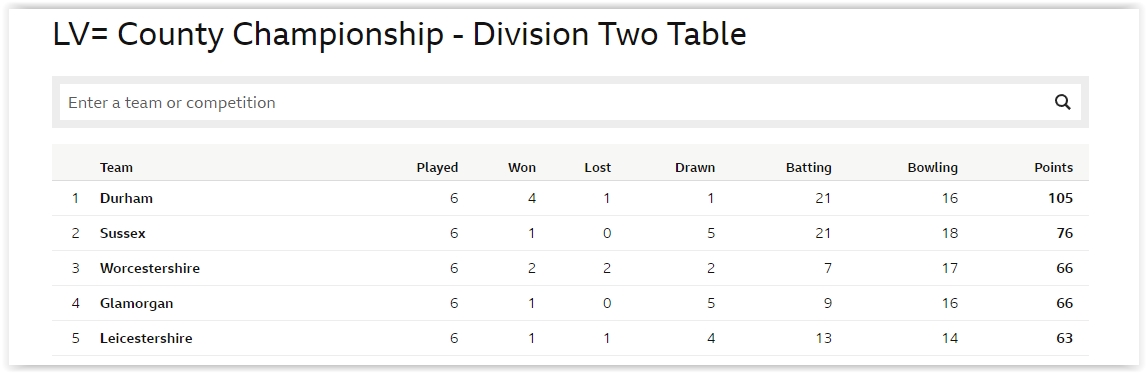The image size is (1147, 373).
Task: Open the Sussex team link
Action: click(x=123, y=233)
